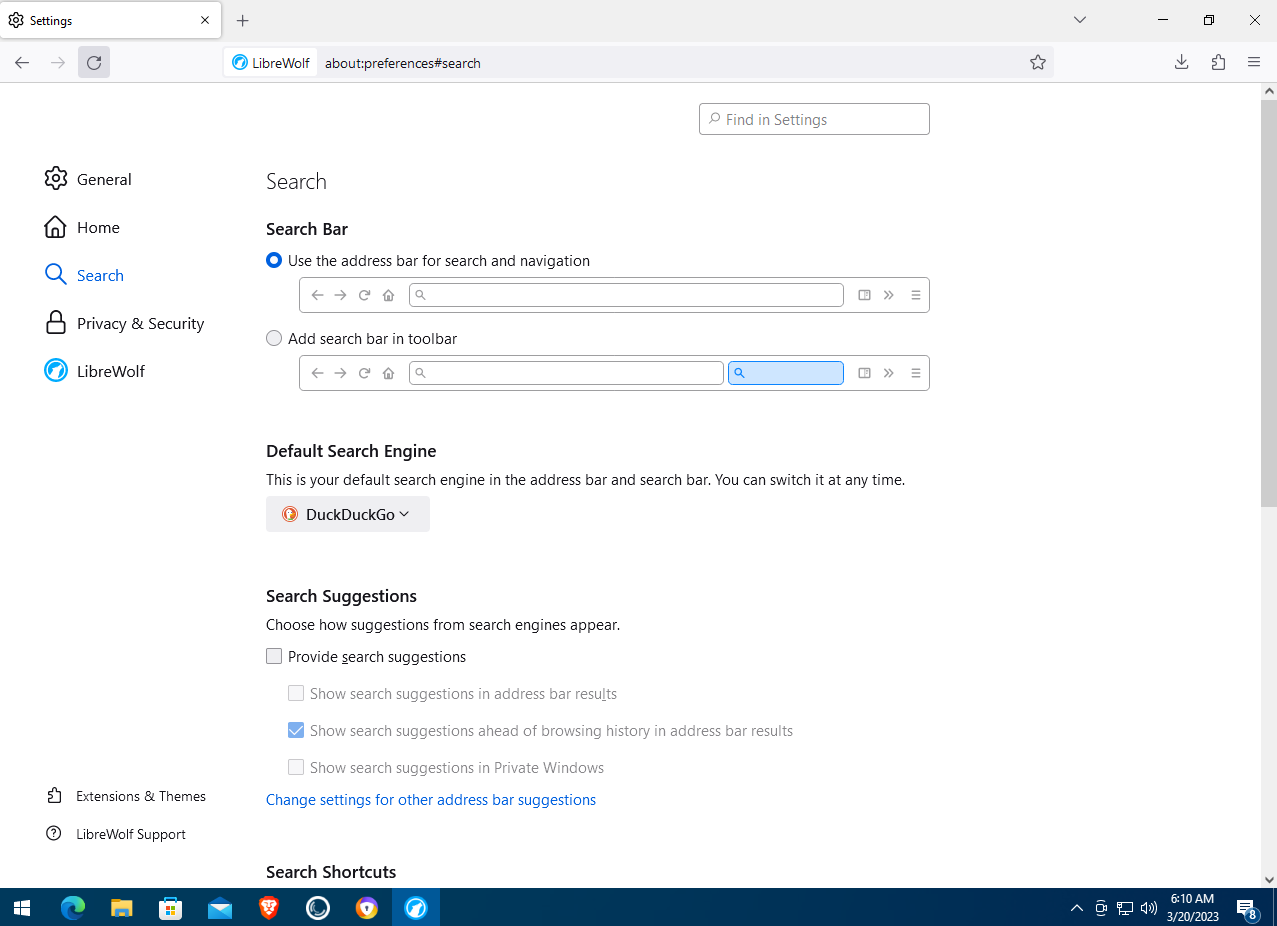1277x926 pixels.
Task: Open 'Change settings for other address bar suggestions'
Action: coord(431,800)
